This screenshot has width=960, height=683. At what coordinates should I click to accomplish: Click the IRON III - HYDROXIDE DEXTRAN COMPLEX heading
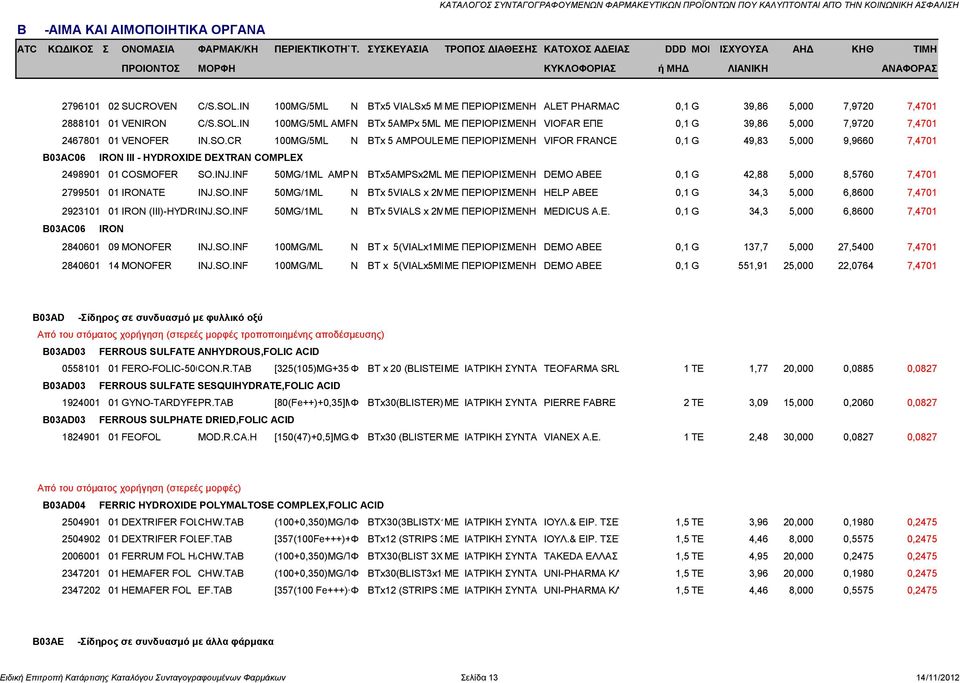point(201,158)
